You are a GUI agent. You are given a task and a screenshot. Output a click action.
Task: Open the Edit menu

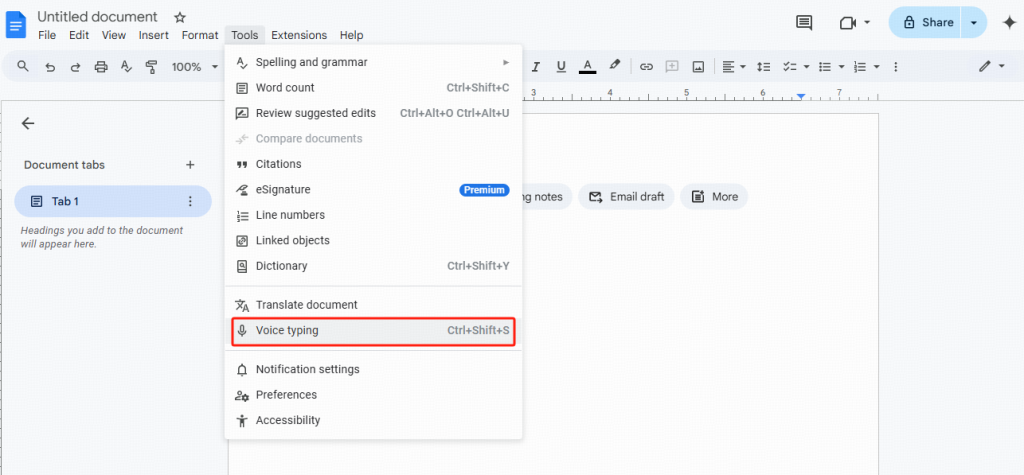pos(79,35)
